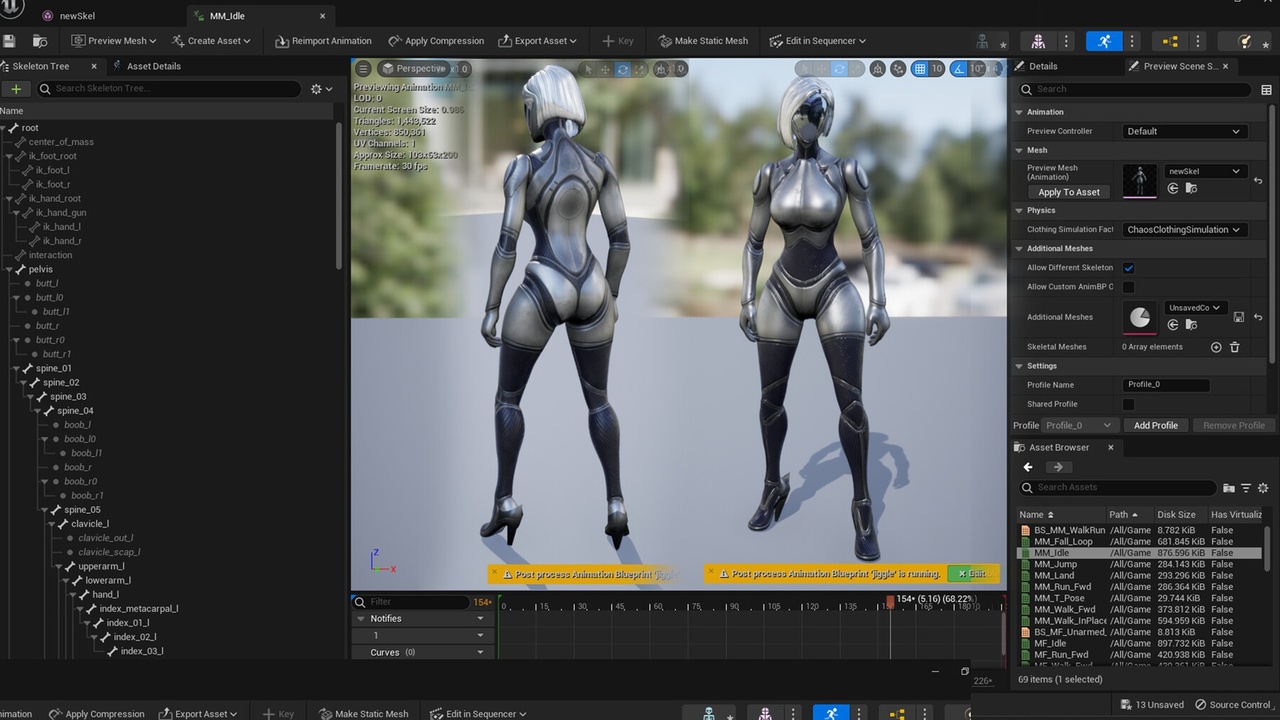Click the save icon beside Additional Meshes
This screenshot has height=720, width=1280.
(1239, 317)
